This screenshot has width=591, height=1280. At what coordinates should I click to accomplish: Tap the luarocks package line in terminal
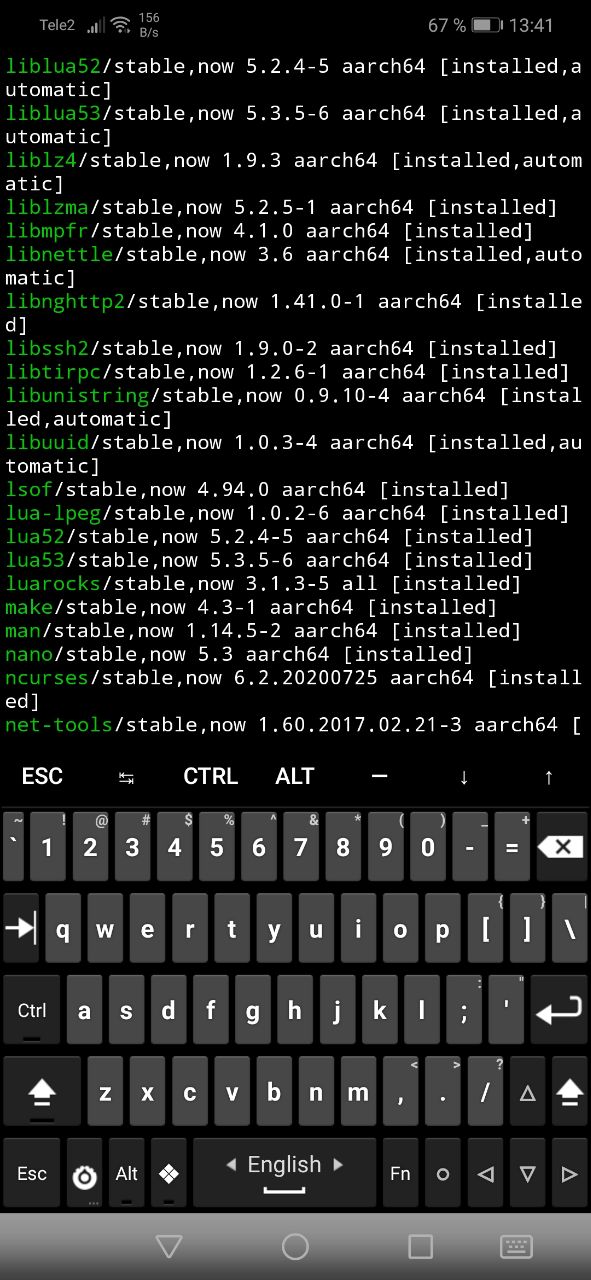[x=263, y=583]
